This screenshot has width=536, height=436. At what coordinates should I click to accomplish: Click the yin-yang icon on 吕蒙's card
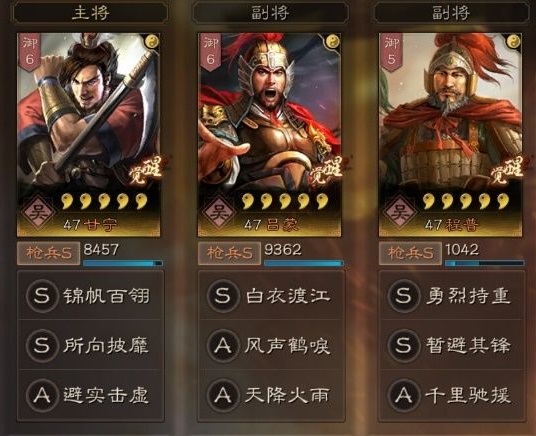[333, 42]
